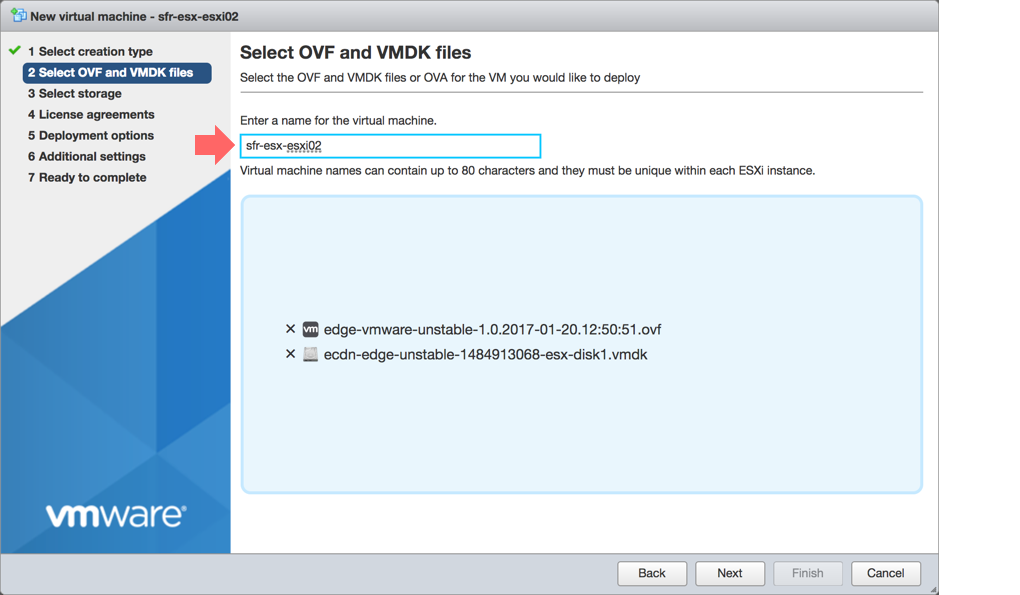Open step 3 Select storage
This screenshot has height=595, width=1020.
[x=75, y=94]
